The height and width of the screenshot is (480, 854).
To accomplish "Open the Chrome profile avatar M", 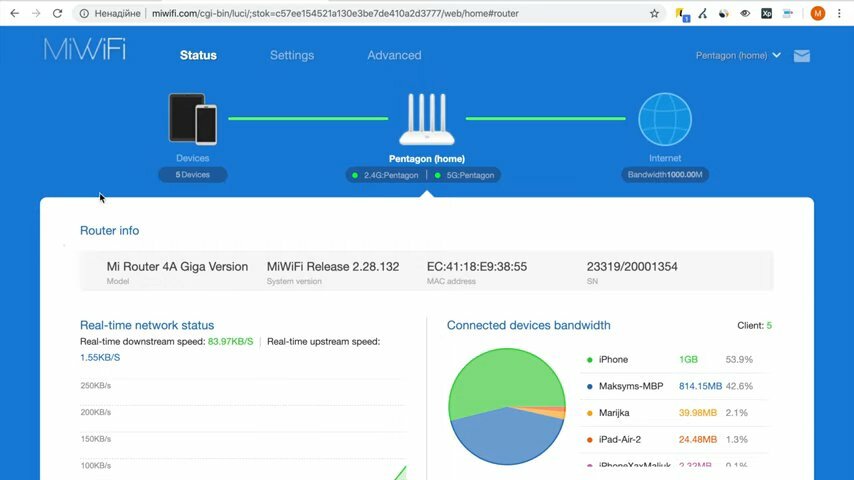I will point(818,13).
